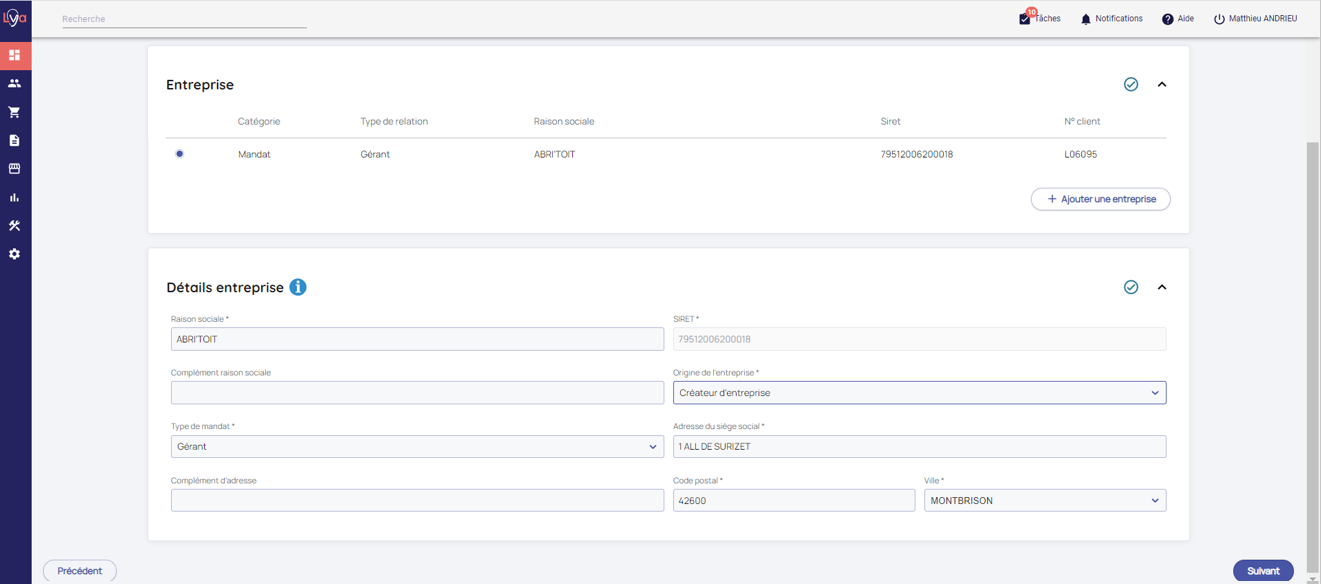Image resolution: width=1321 pixels, height=584 pixels.
Task: Open the documents icon in sidebar
Action: point(14,141)
